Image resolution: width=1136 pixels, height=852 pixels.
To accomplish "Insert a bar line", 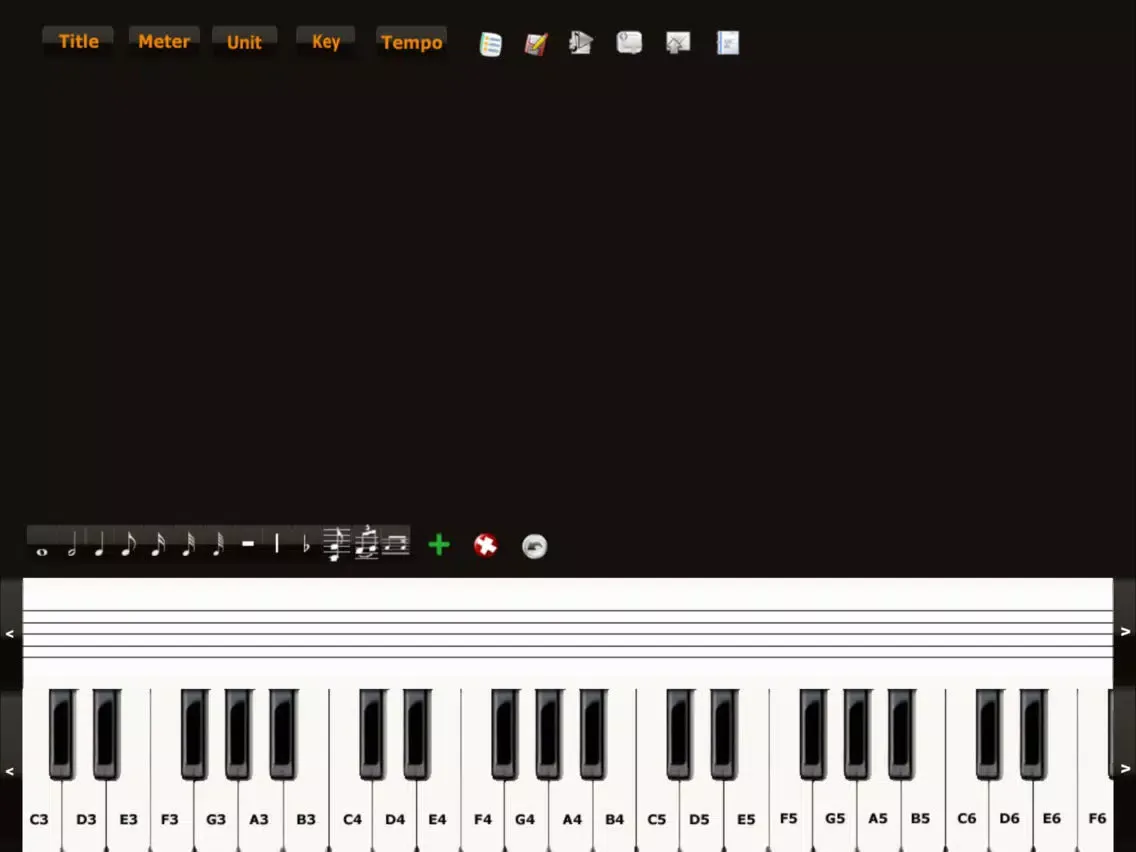I will pyautogui.click(x=277, y=544).
